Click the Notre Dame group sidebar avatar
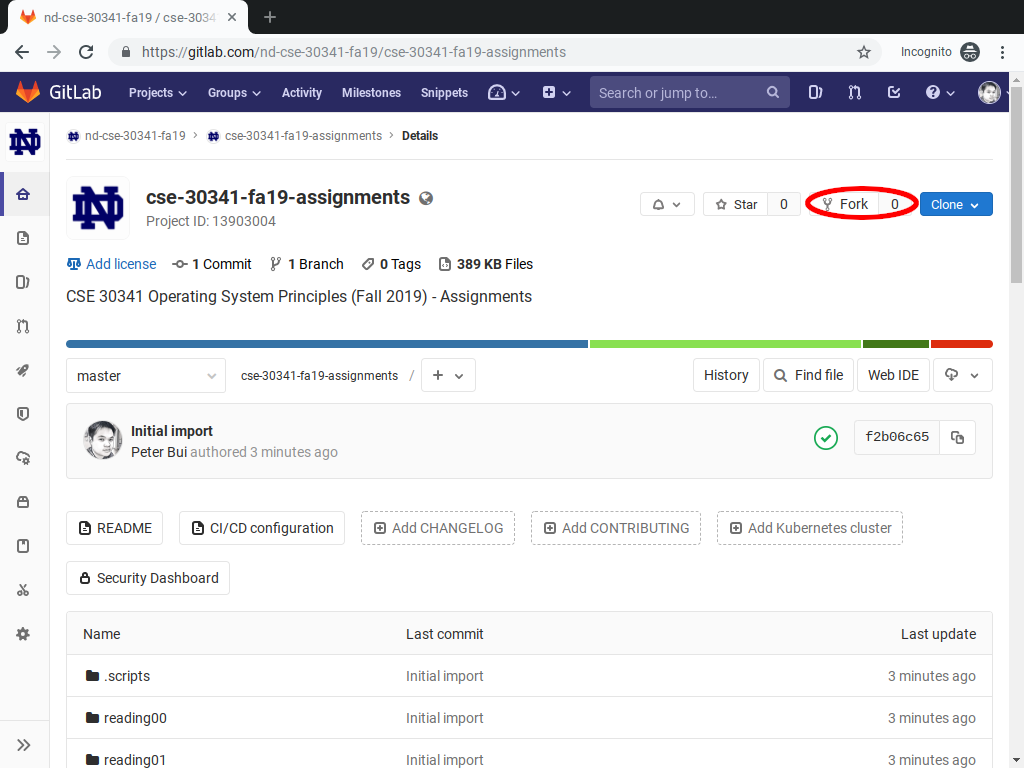The height and width of the screenshot is (768, 1024). [25, 142]
